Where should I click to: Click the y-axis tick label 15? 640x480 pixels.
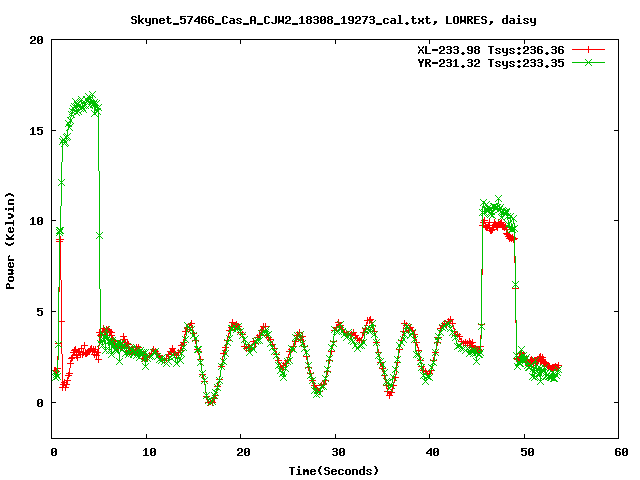36,131
